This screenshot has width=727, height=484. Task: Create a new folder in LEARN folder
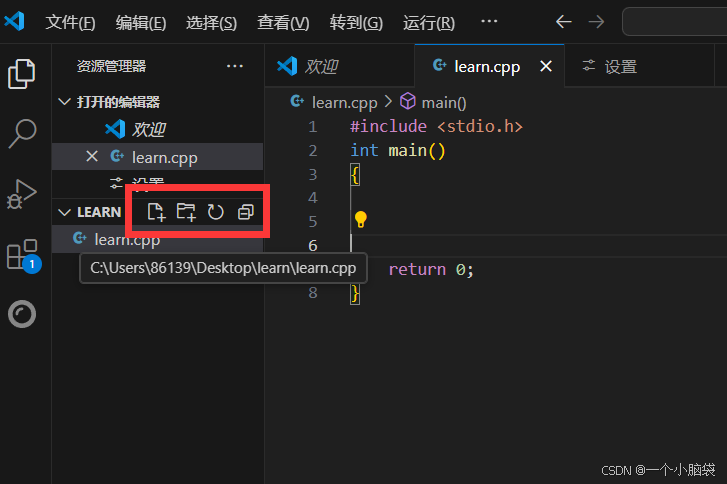[x=186, y=212]
